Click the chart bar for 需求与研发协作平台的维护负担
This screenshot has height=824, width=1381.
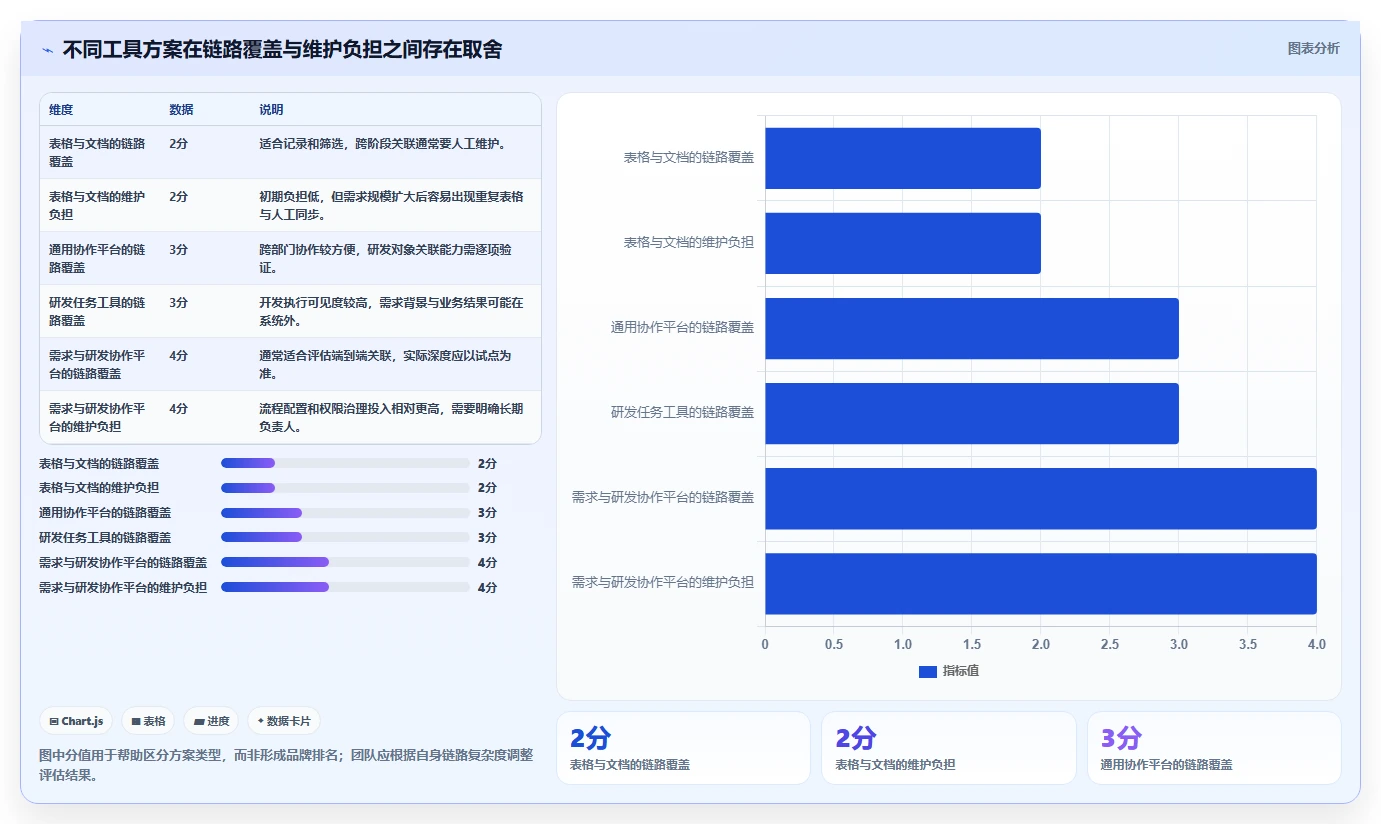click(x=1041, y=583)
